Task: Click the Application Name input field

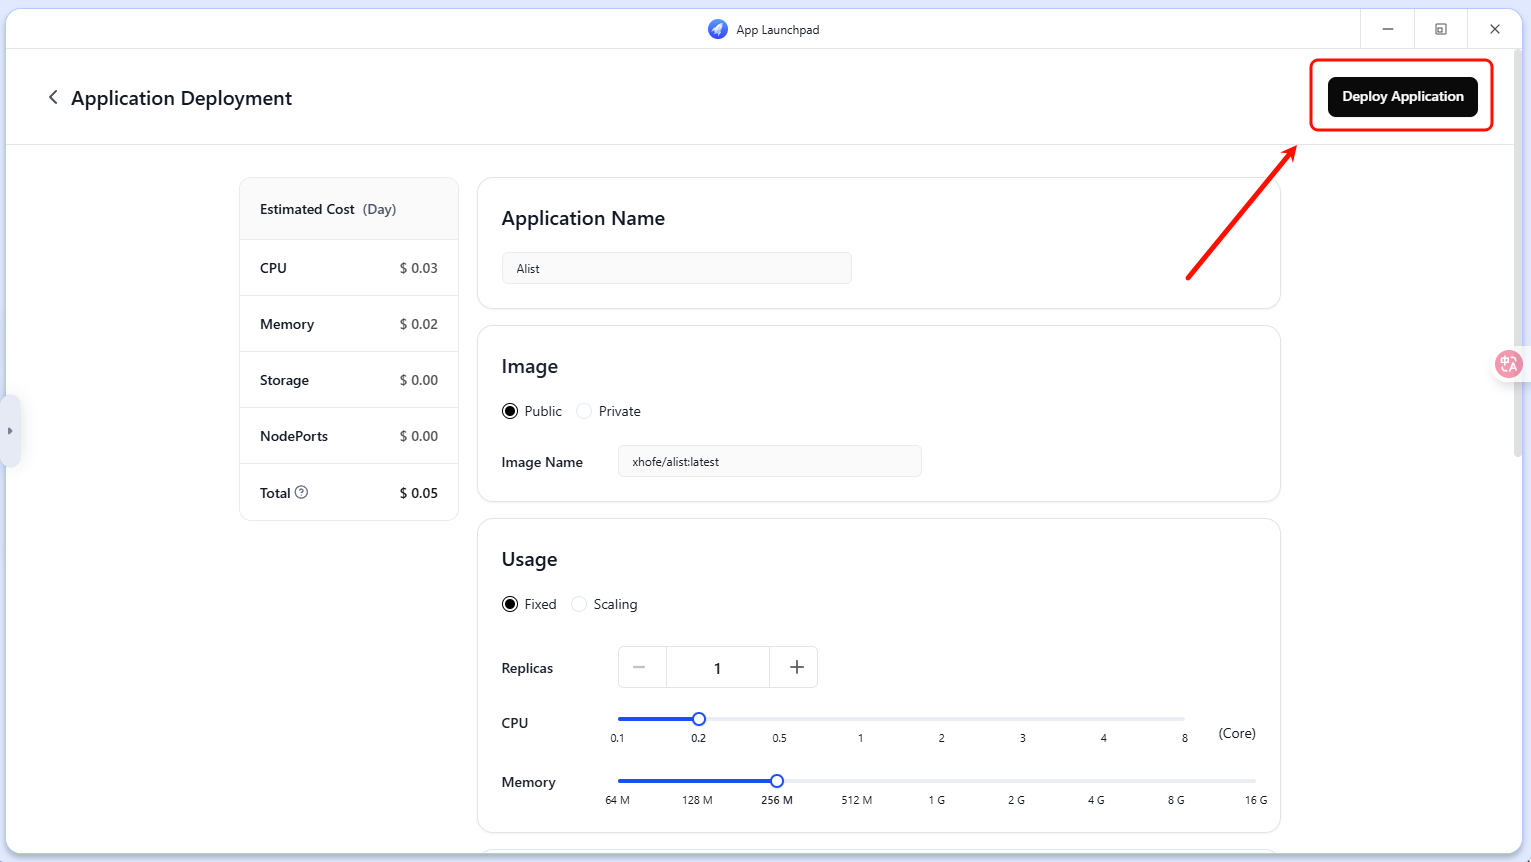Action: point(676,268)
